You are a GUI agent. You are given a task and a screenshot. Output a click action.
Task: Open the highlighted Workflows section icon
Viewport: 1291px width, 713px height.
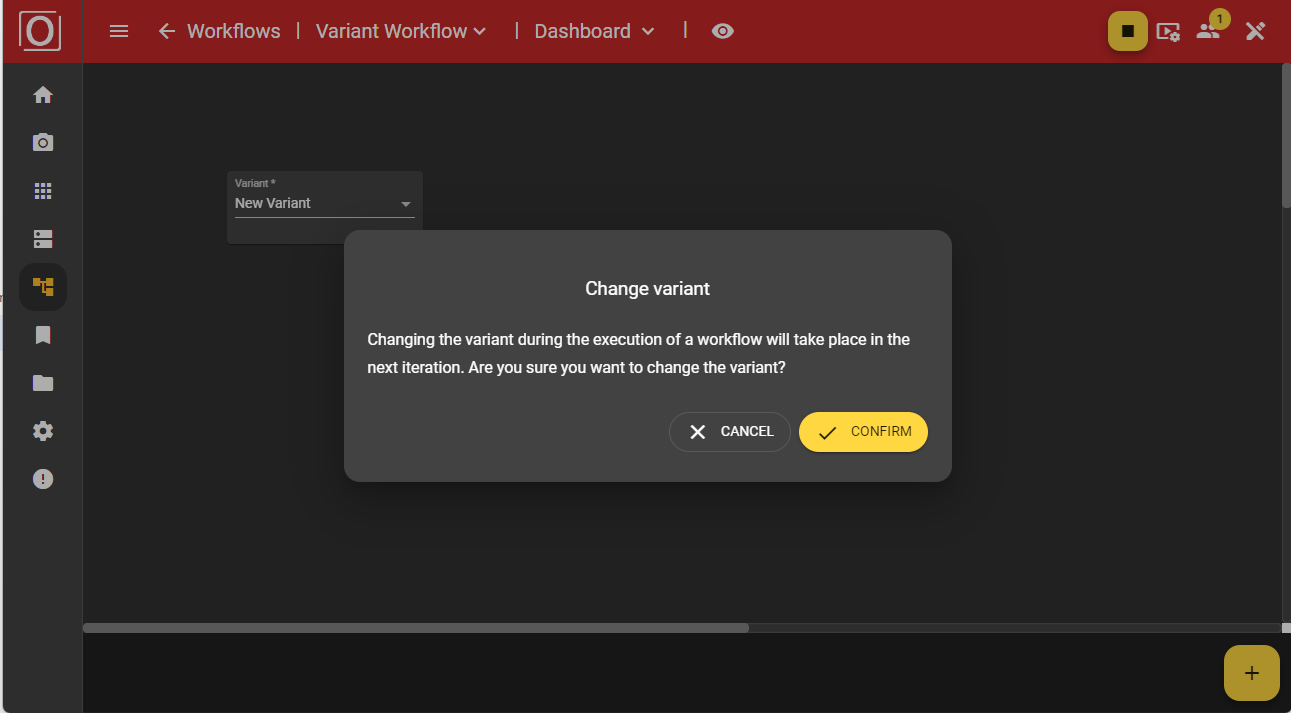42,287
